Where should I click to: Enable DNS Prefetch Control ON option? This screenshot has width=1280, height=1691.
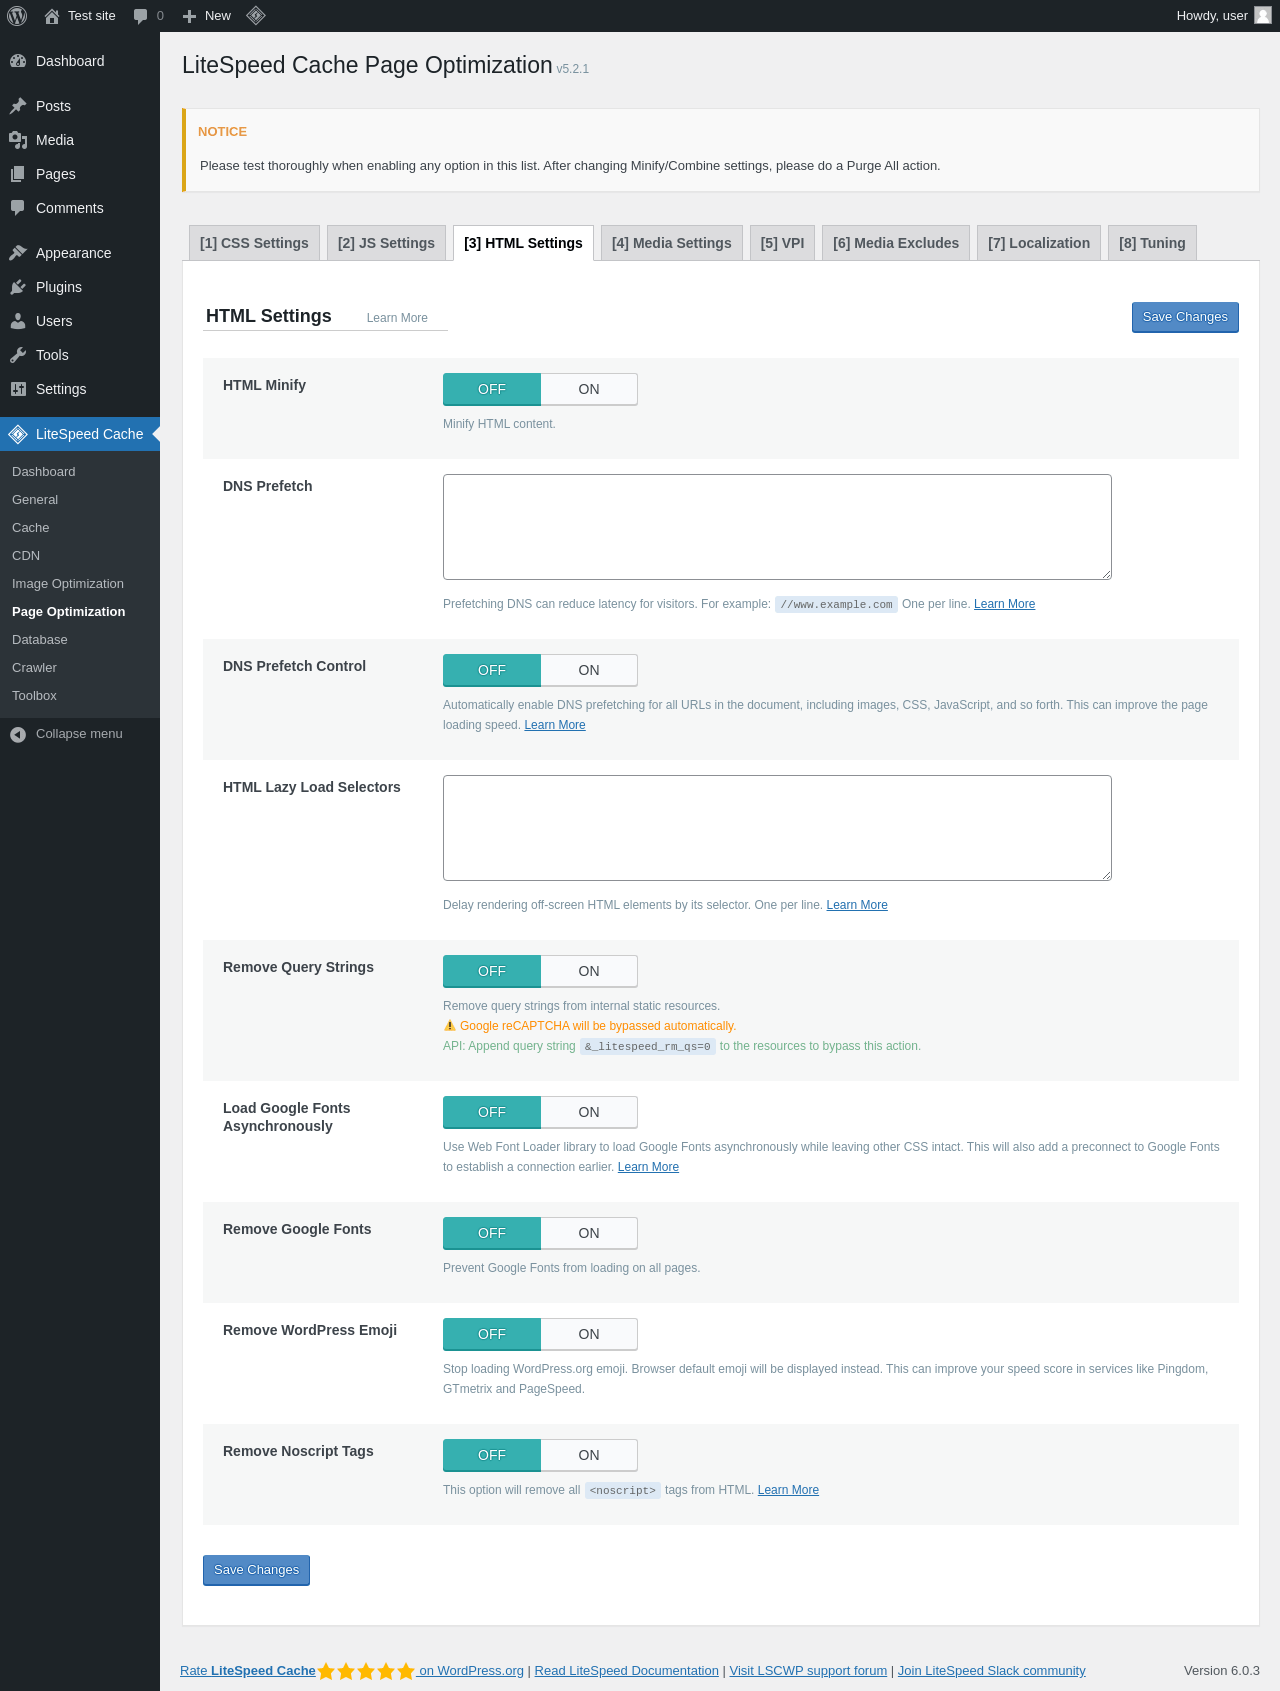tap(589, 670)
